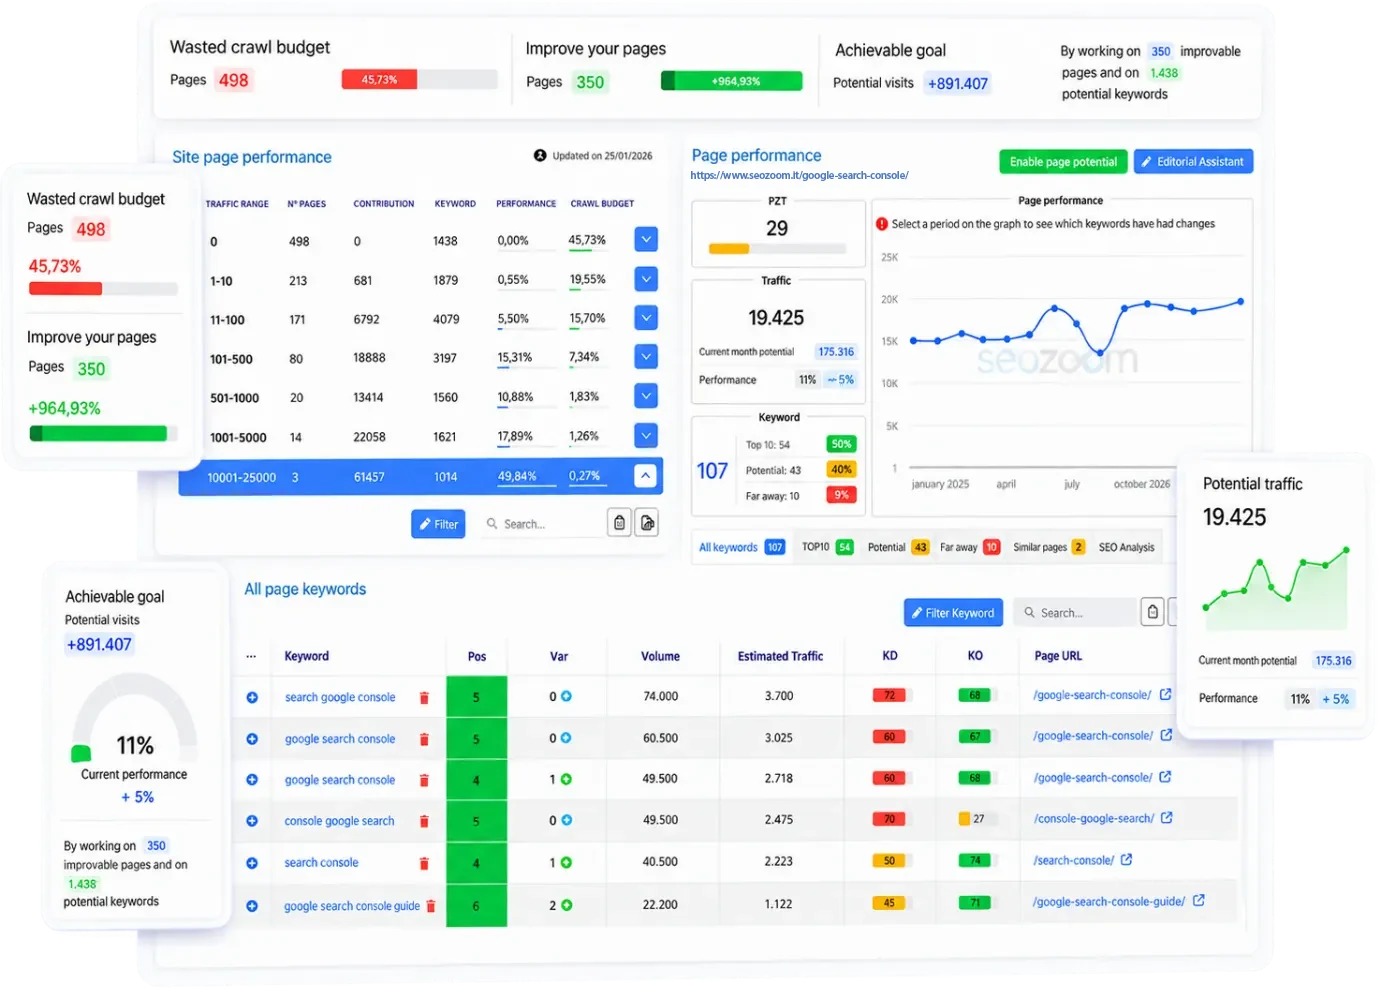Image resolution: width=1381 pixels, height=999 pixels.
Task: Open external link for /search-console/ URL
Action: click(x=1127, y=860)
